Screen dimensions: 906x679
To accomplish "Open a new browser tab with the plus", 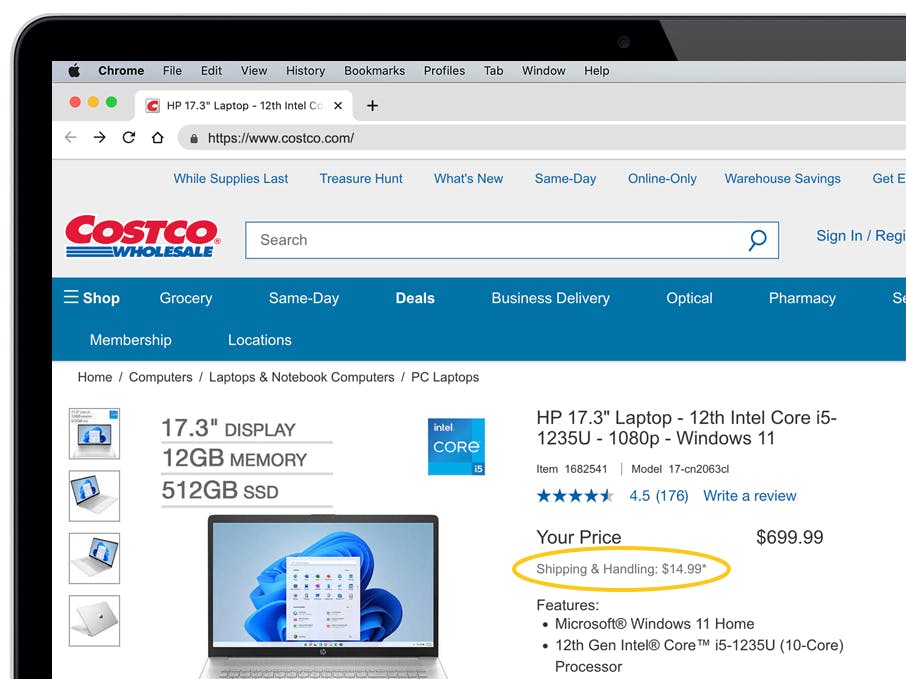I will [372, 104].
